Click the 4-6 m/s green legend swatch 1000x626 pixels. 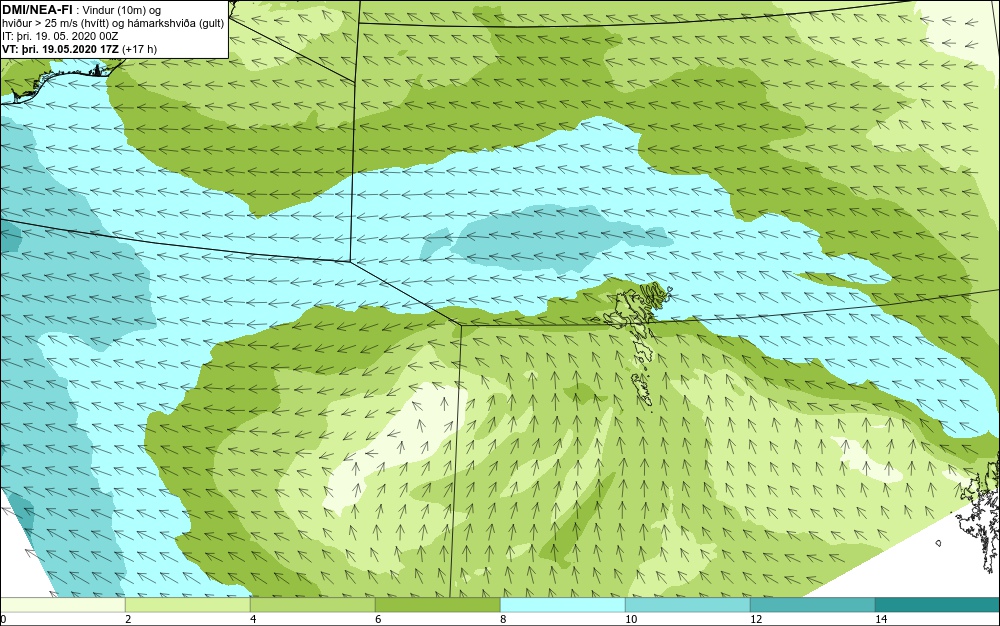312,605
